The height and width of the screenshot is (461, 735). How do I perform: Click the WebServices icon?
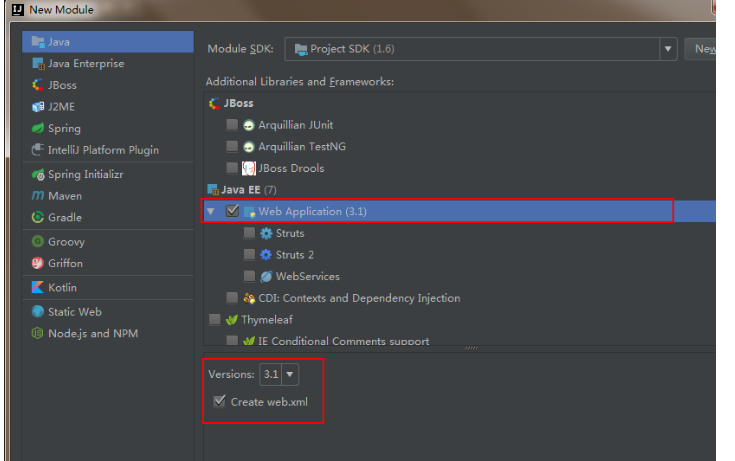tap(266, 277)
